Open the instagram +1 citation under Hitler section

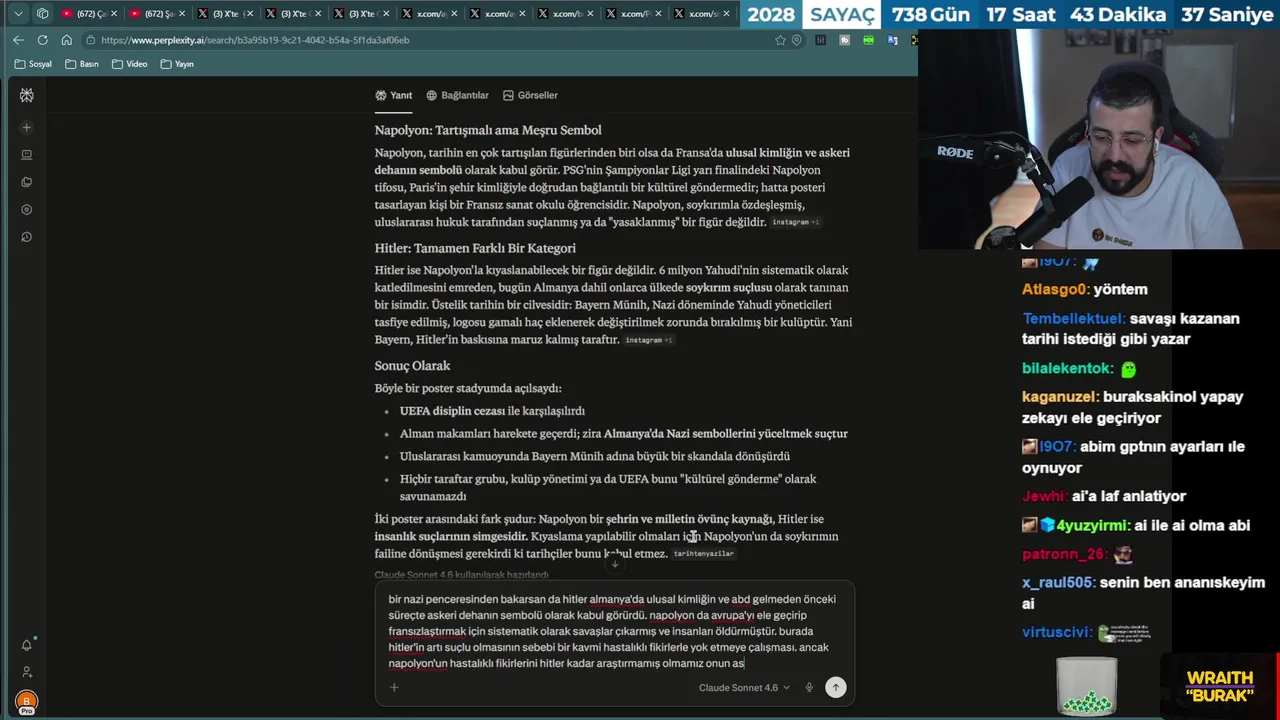point(648,340)
